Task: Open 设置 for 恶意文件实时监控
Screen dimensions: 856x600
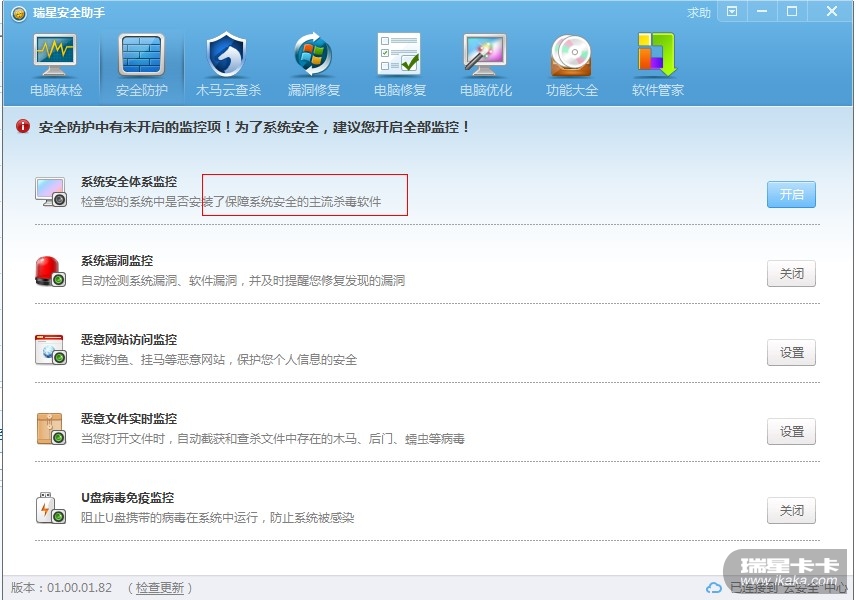Action: tap(791, 431)
